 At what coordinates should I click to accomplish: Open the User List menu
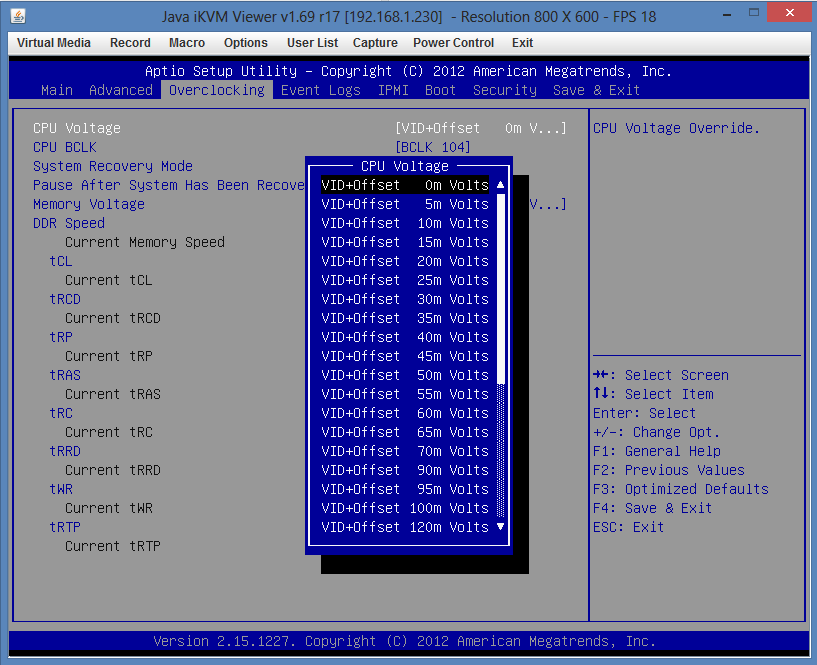[312, 43]
